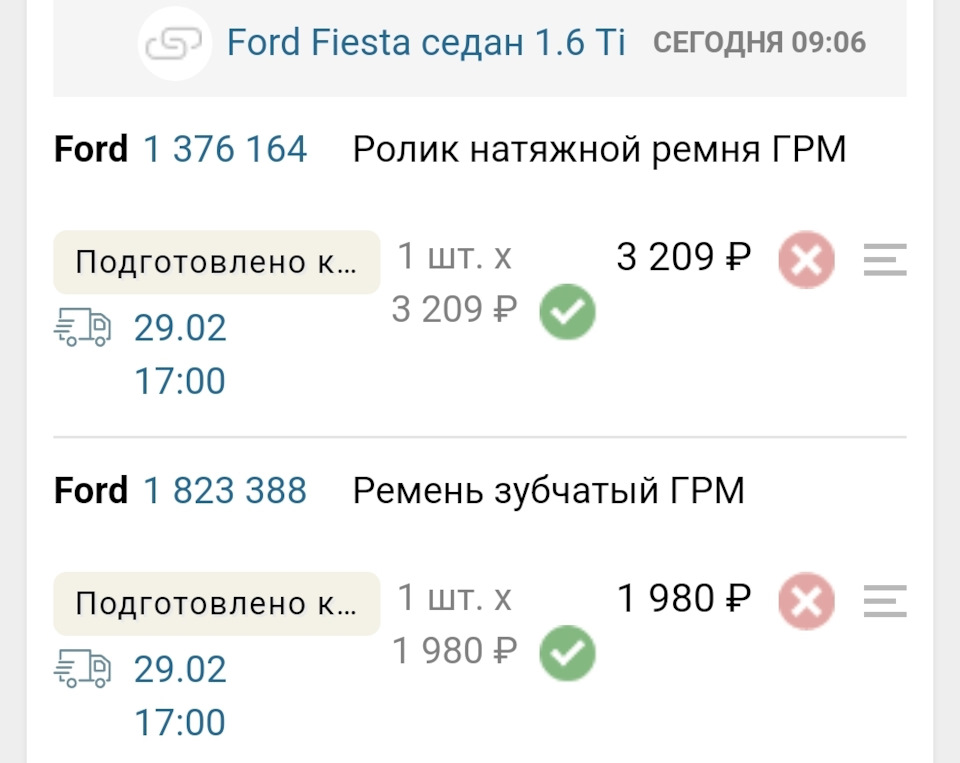Click the СЕГОДНЯ 09:06 timestamp

tap(759, 43)
